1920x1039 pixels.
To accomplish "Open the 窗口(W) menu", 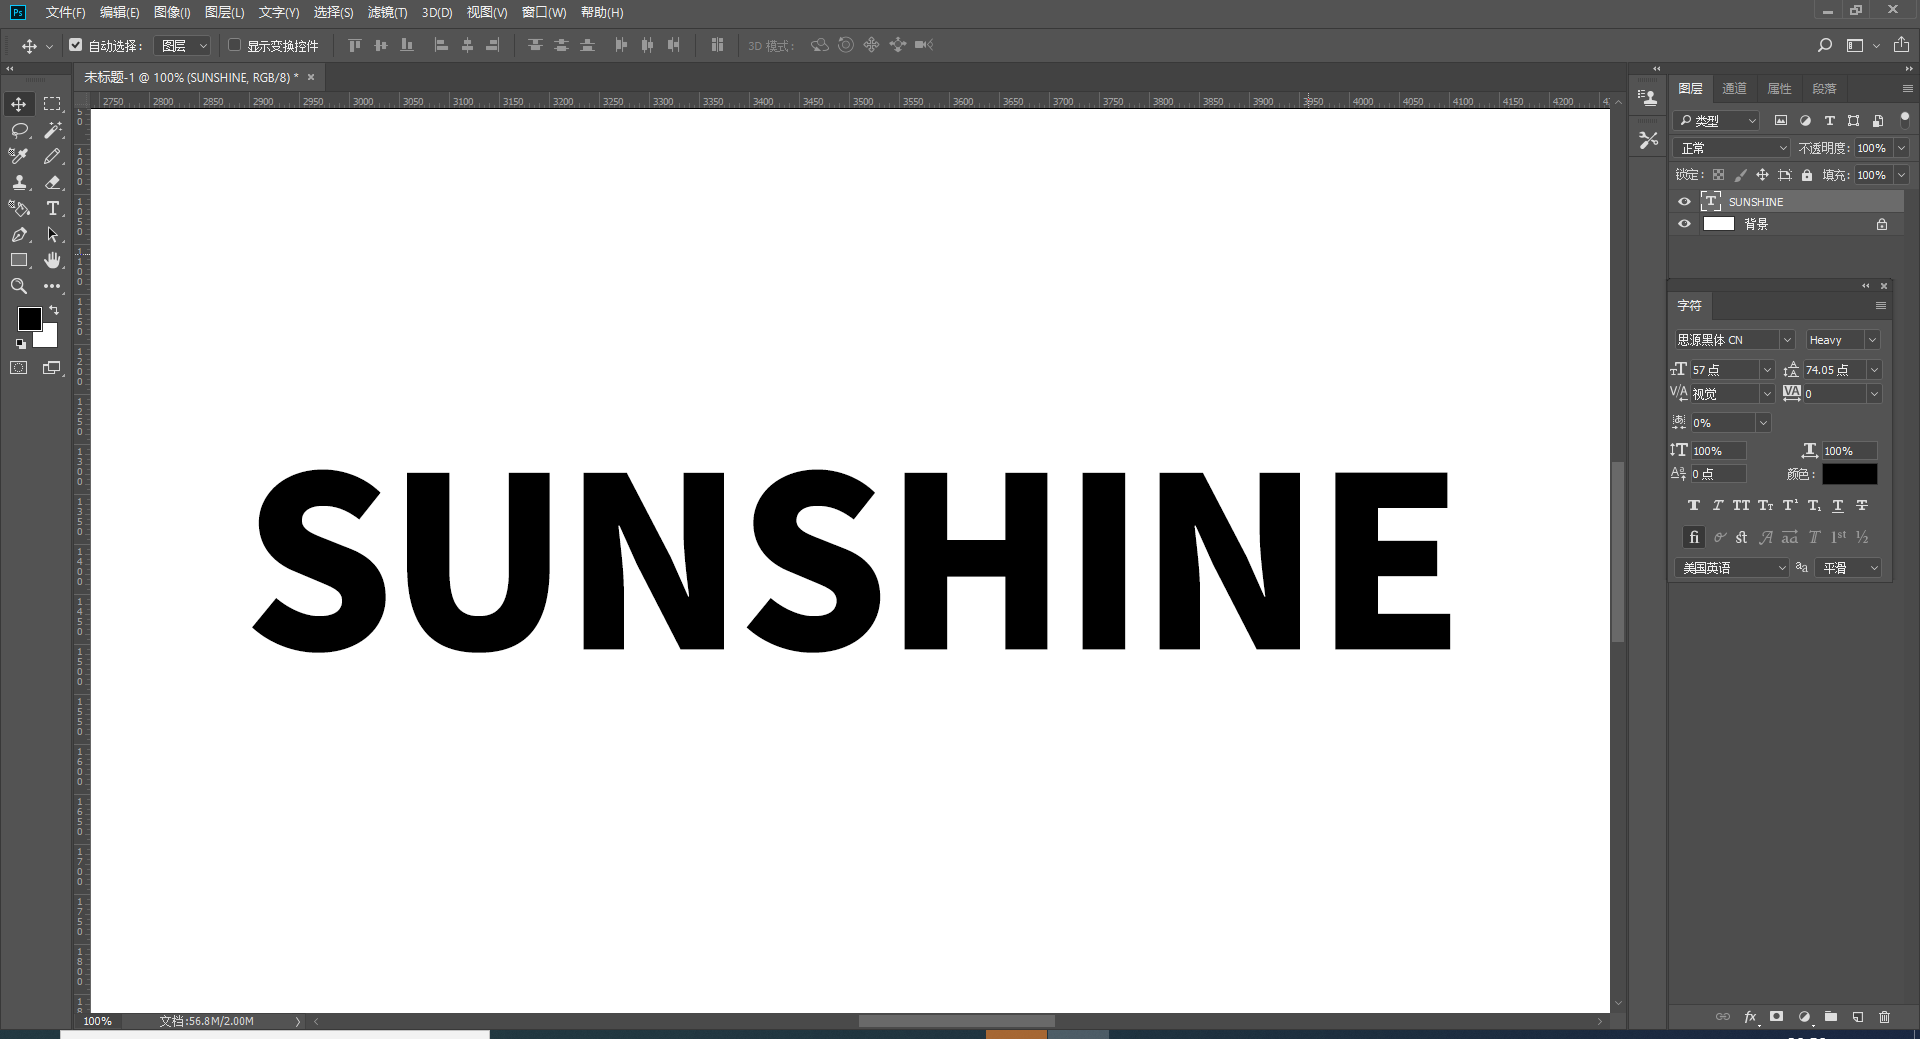I will click(x=544, y=12).
